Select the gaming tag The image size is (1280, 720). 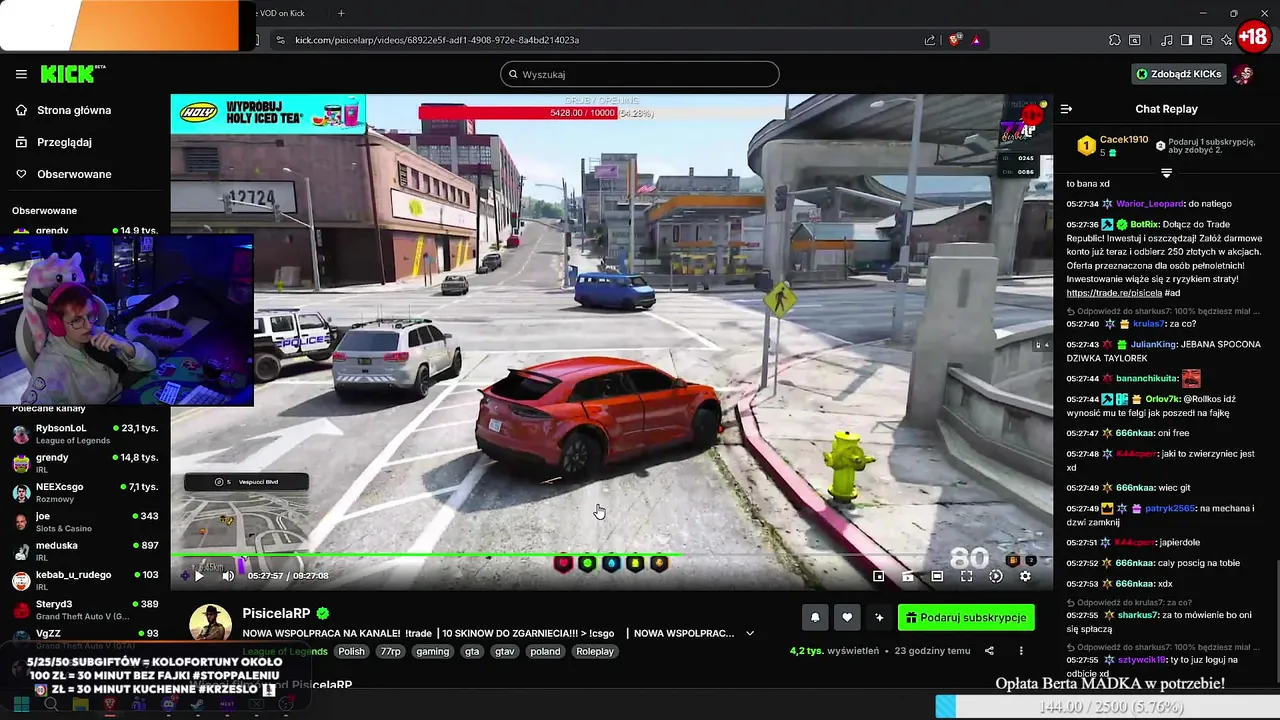[x=432, y=651]
